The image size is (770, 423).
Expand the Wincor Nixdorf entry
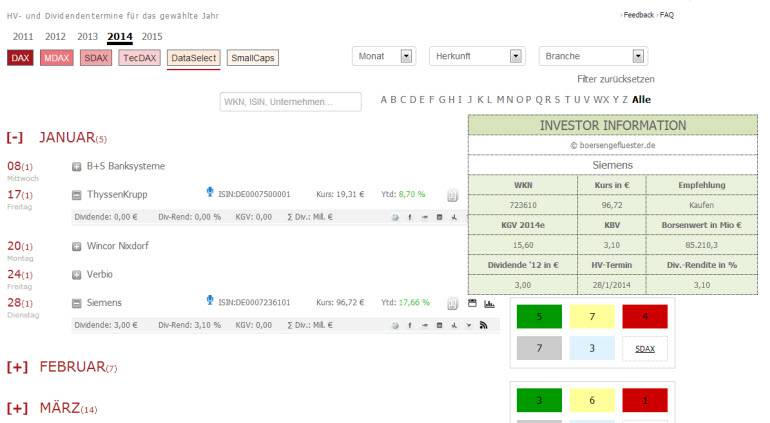(x=77, y=246)
